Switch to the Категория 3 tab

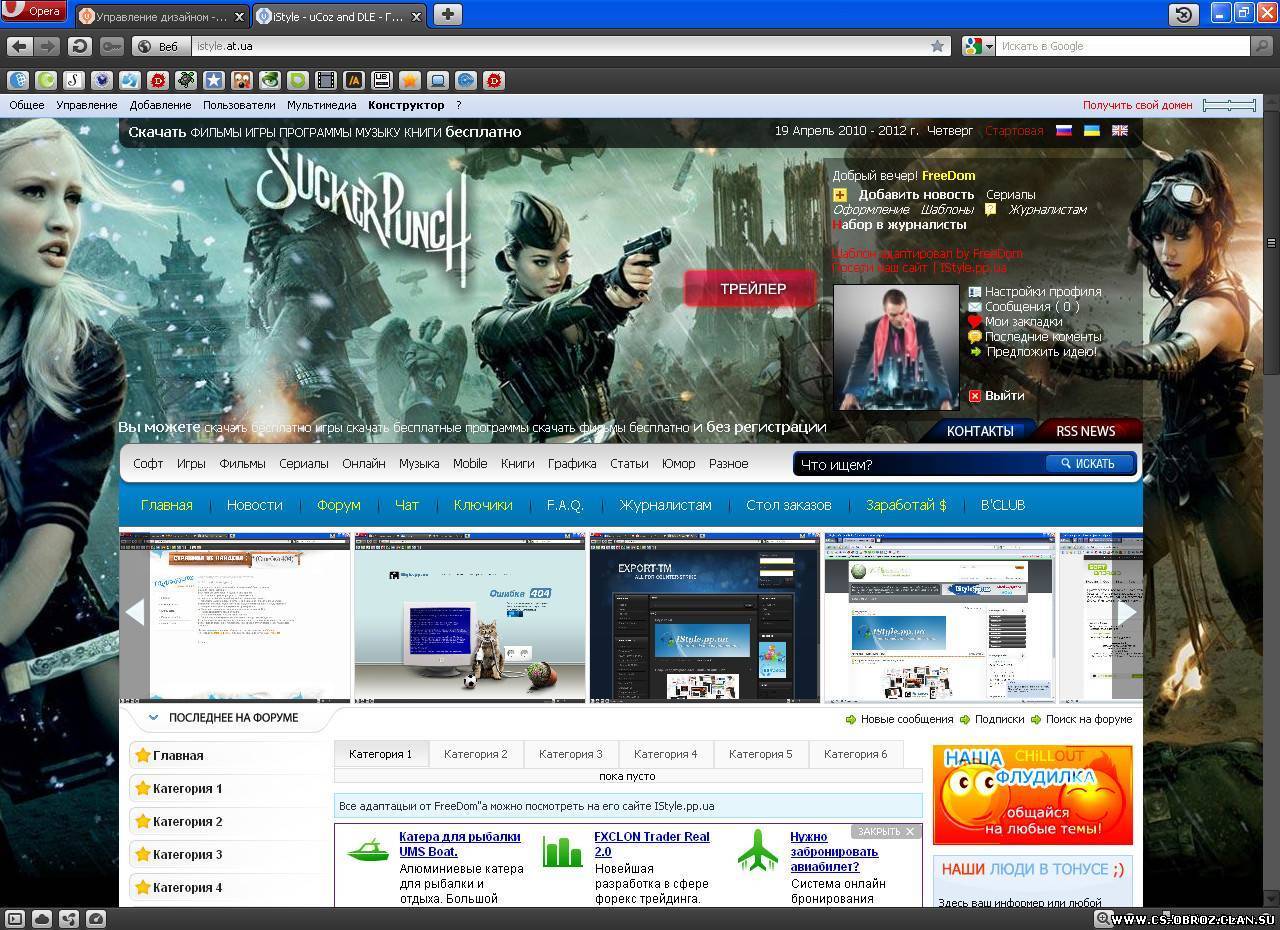pyautogui.click(x=570, y=754)
